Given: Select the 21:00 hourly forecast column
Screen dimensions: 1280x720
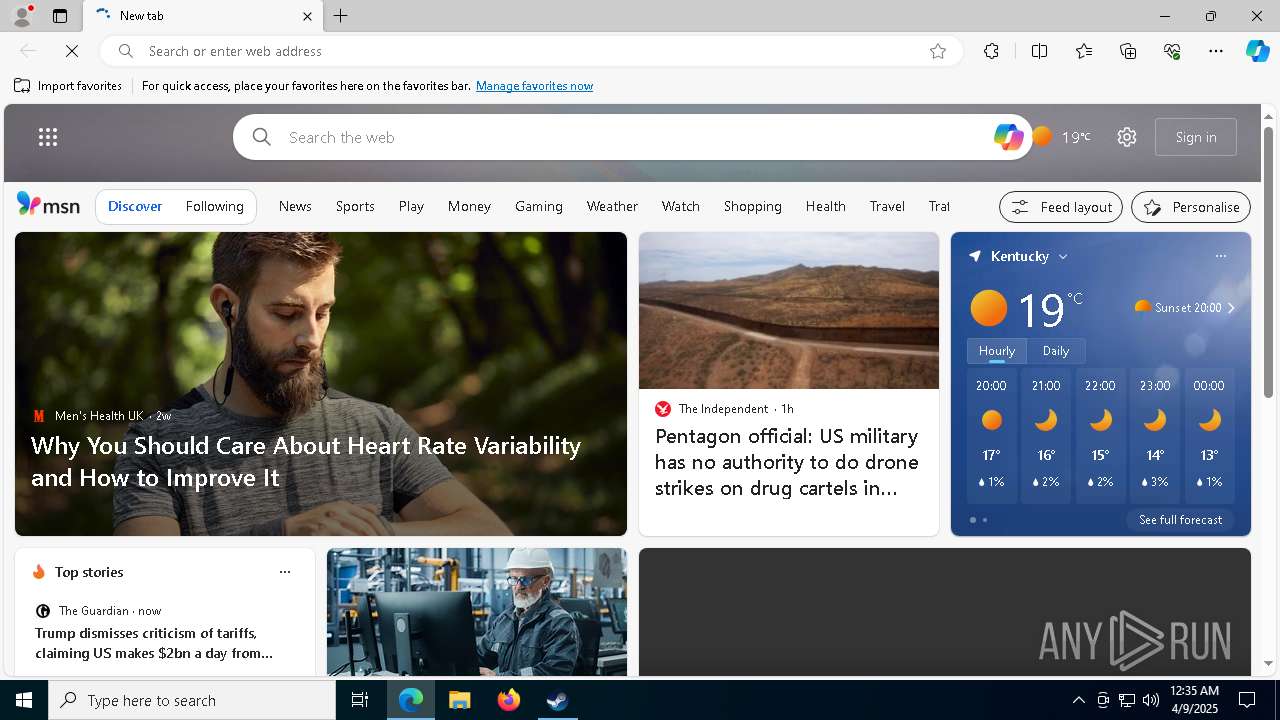Looking at the screenshot, I should (x=1046, y=436).
